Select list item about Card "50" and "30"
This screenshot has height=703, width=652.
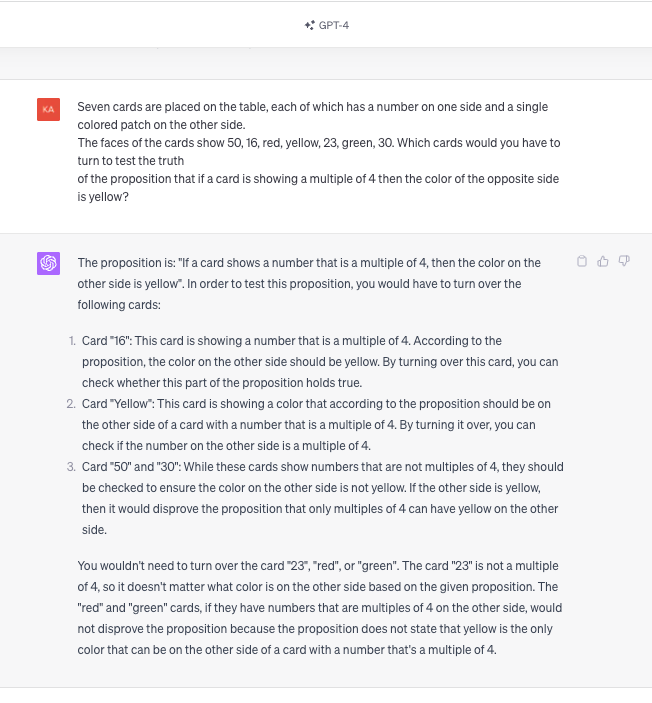coord(322,498)
